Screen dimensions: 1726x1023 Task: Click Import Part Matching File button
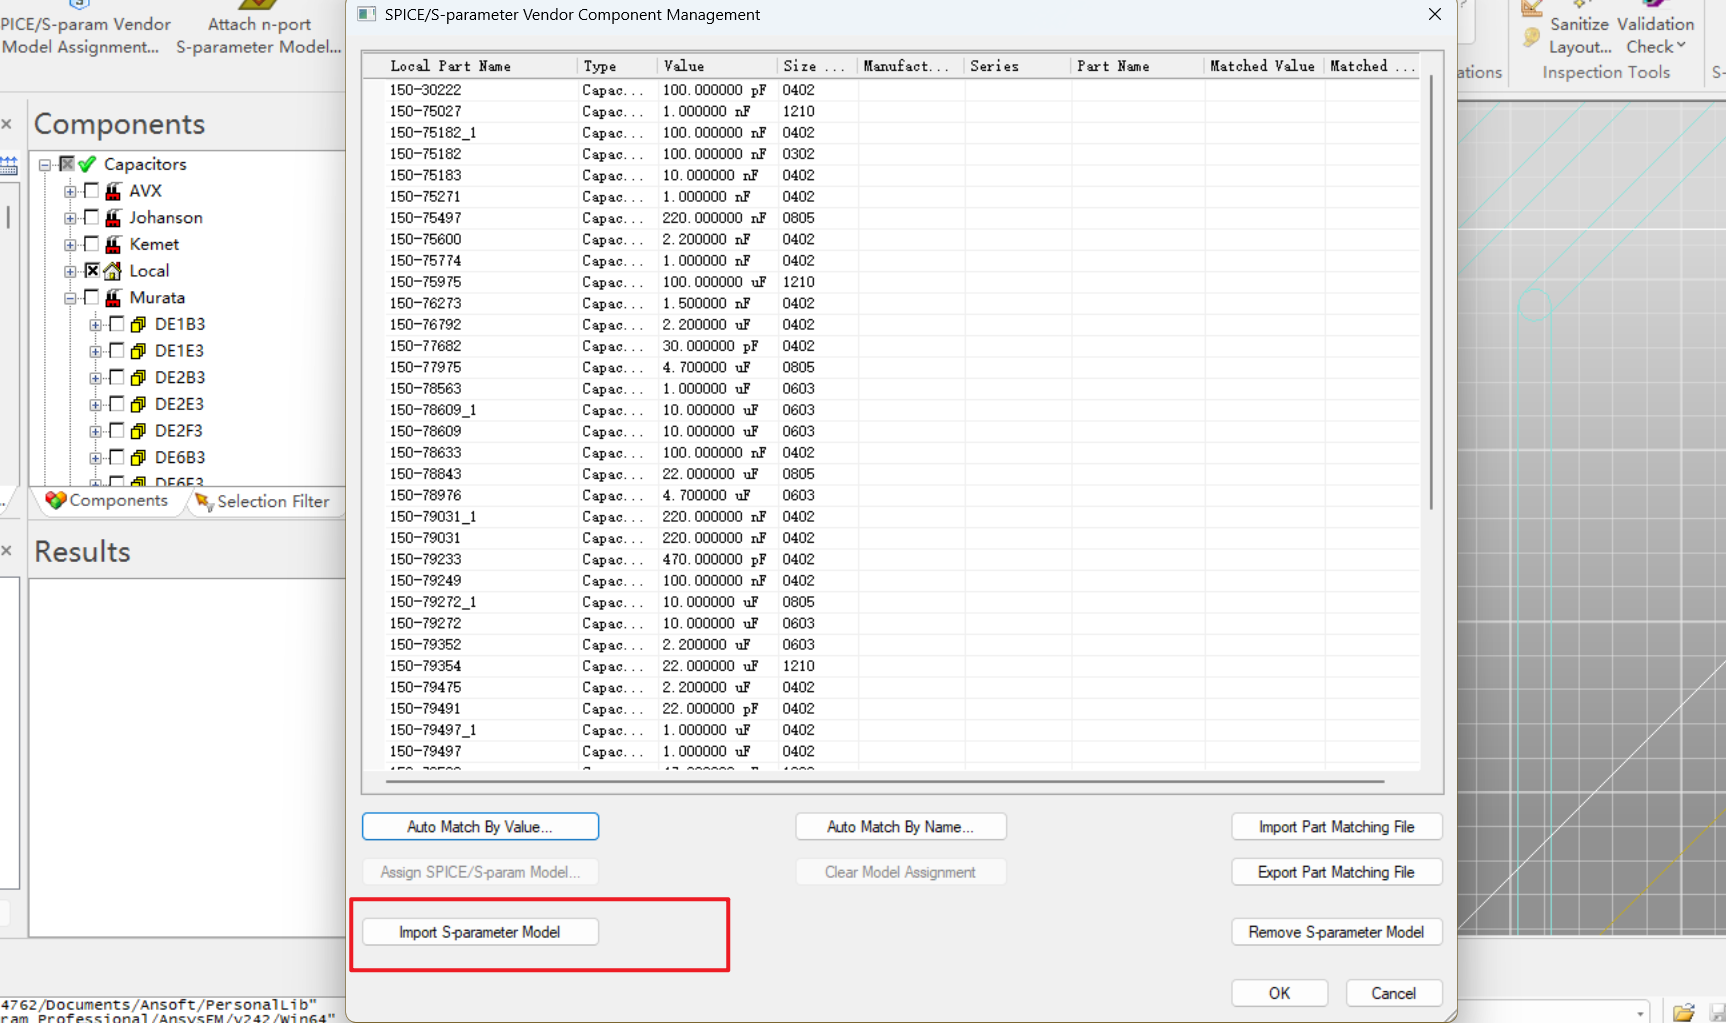(1337, 827)
